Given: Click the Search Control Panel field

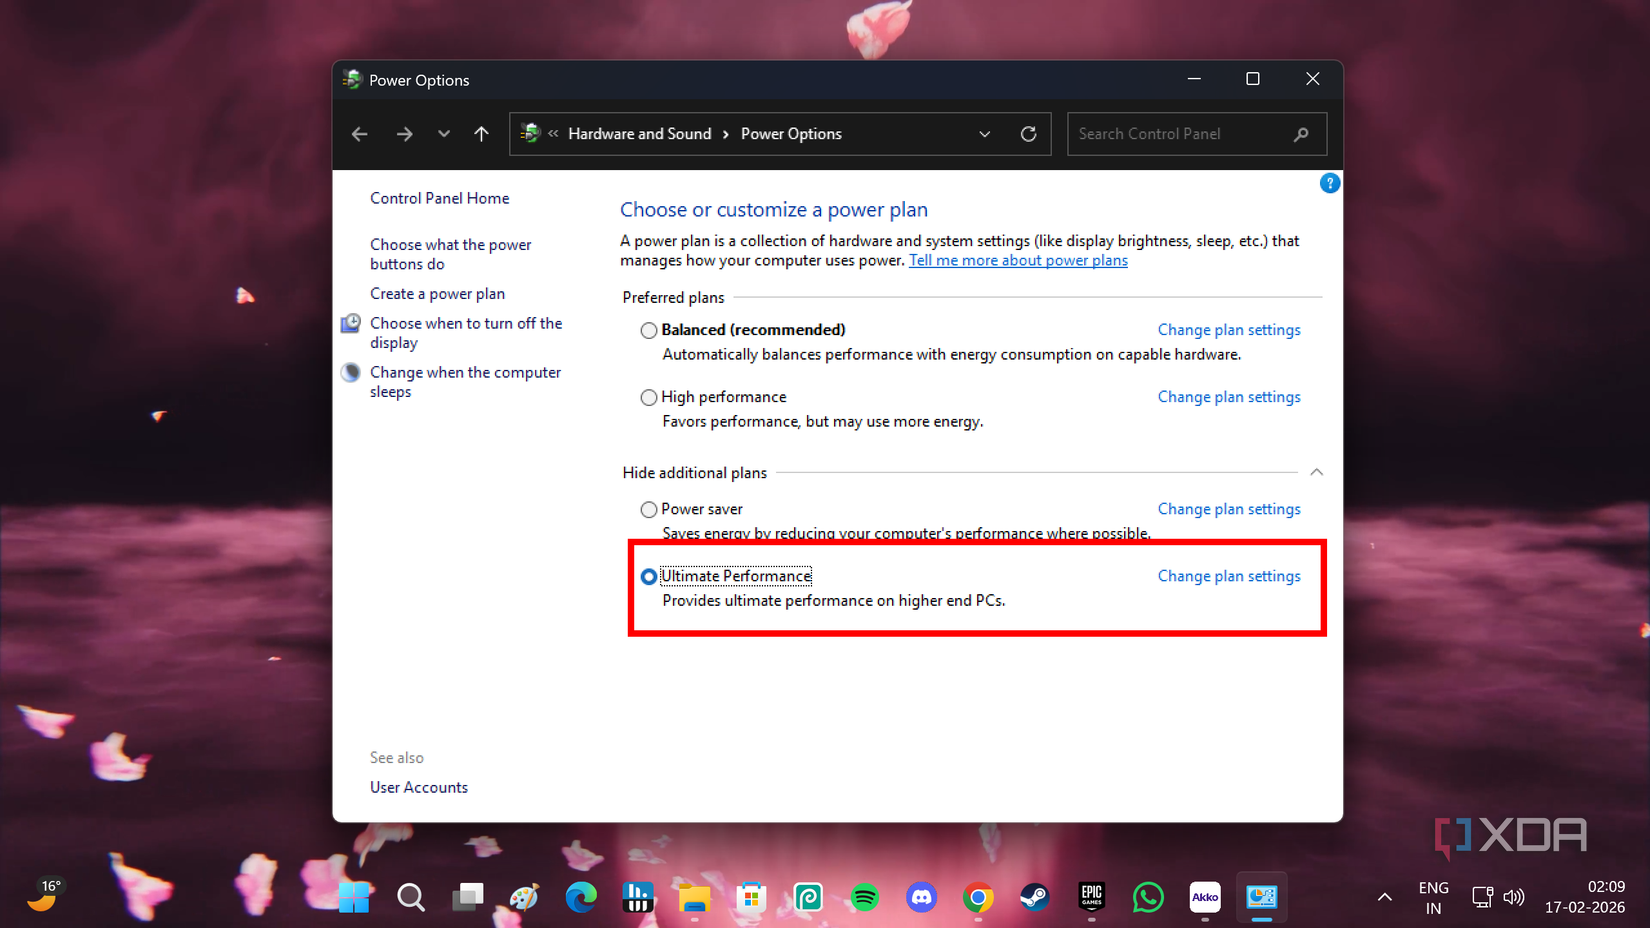Looking at the screenshot, I should pos(1197,134).
